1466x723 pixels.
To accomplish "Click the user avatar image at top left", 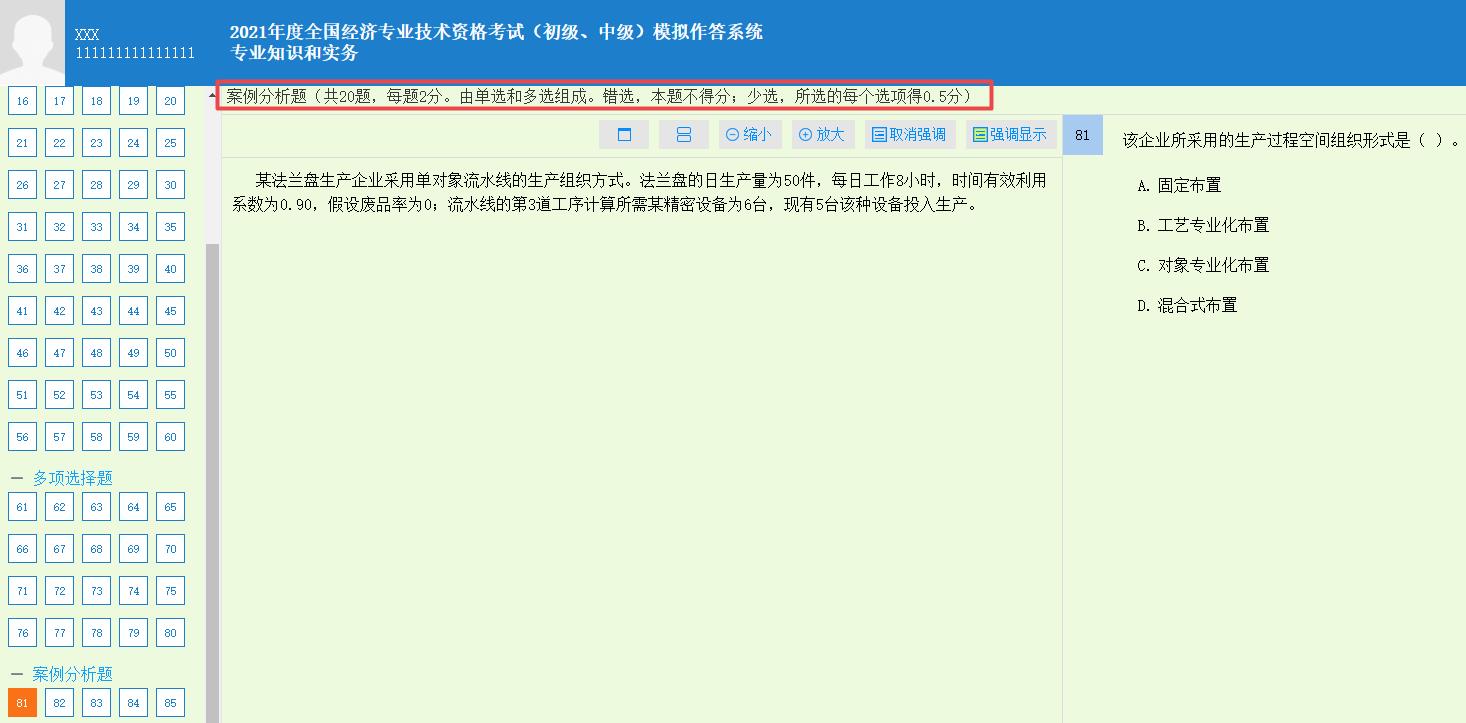I will click(31, 40).
